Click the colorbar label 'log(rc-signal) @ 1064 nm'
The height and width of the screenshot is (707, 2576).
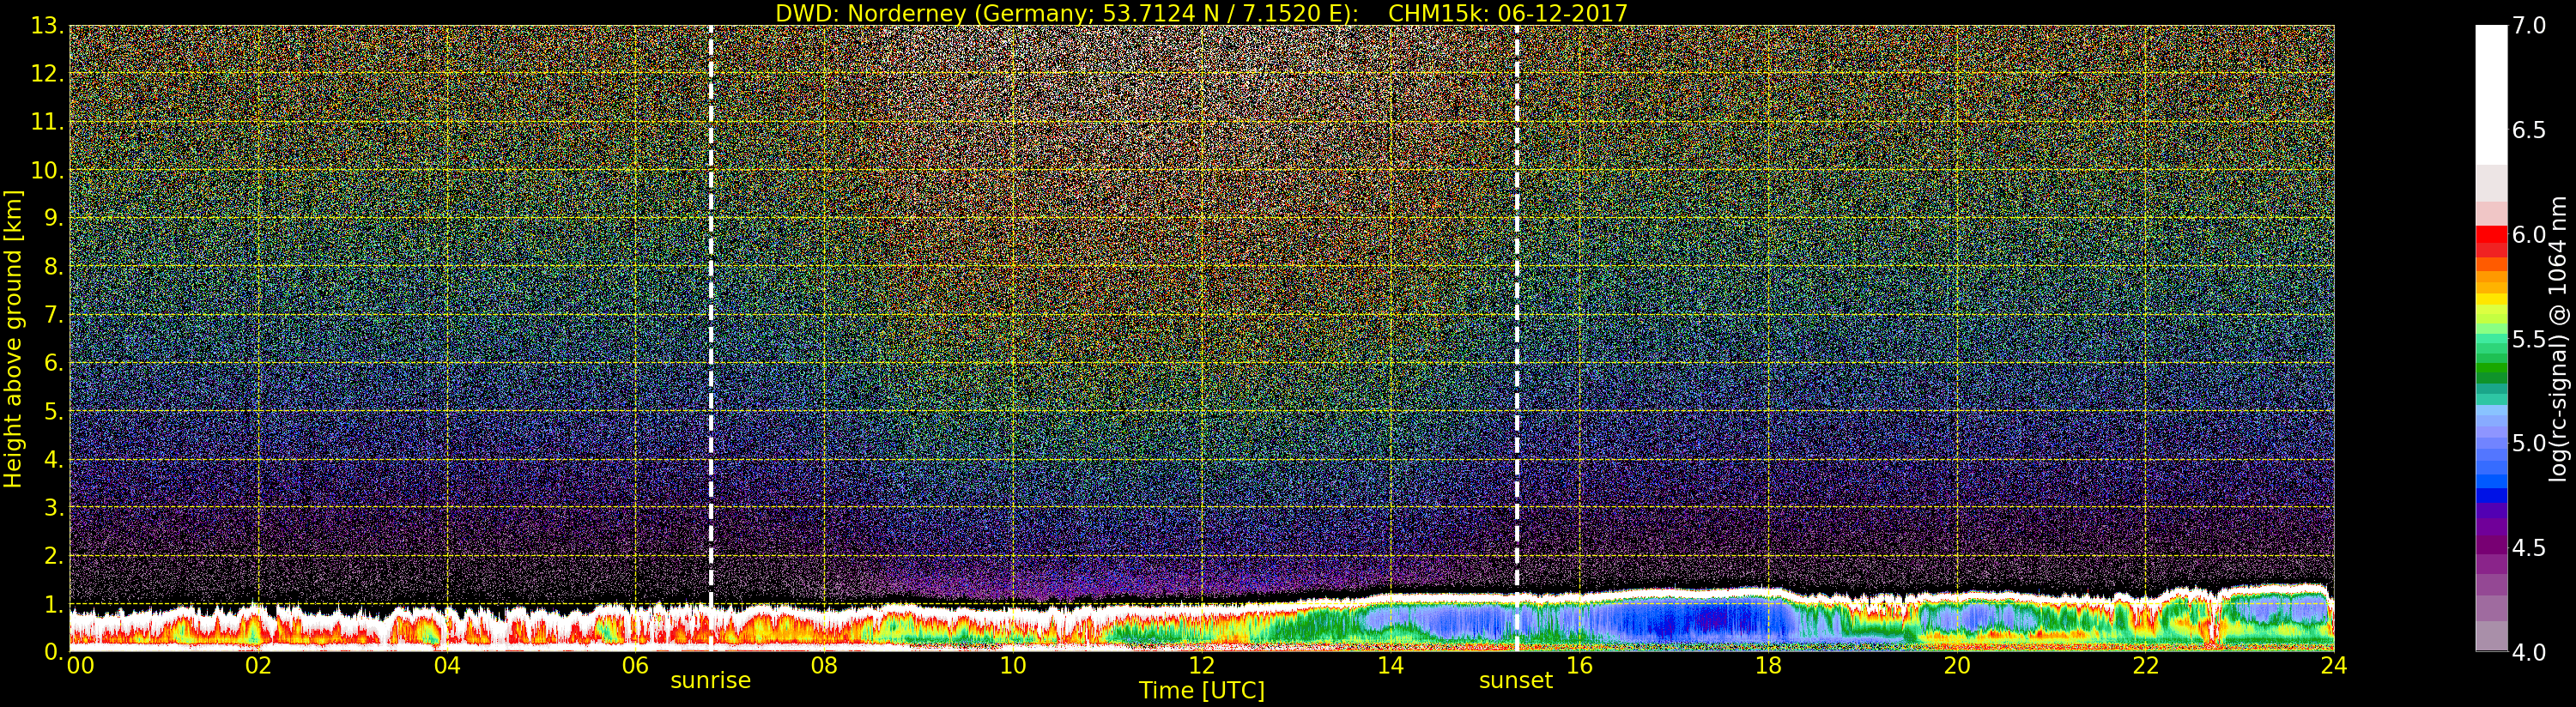click(x=2558, y=338)
